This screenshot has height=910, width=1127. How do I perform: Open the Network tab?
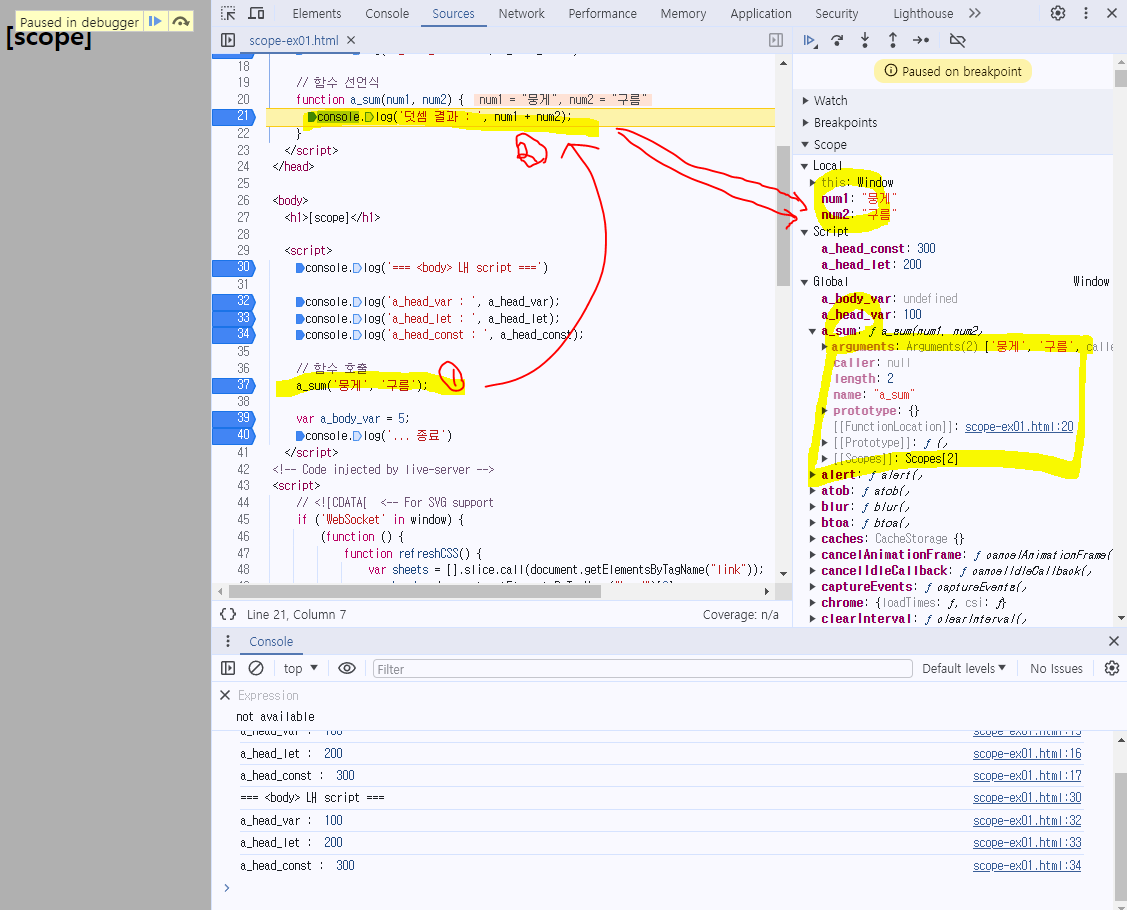[x=521, y=13]
